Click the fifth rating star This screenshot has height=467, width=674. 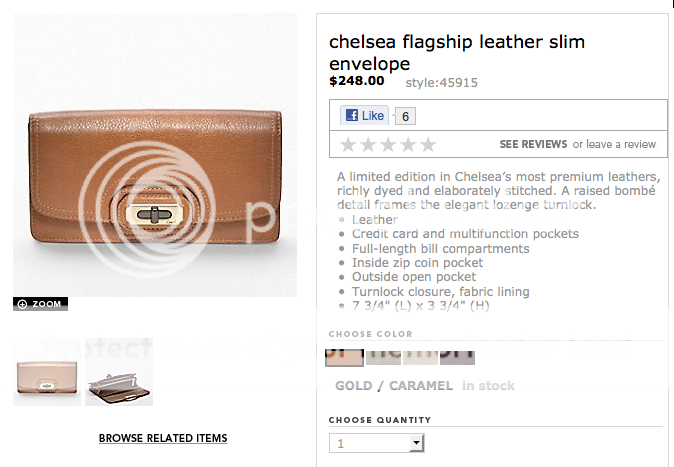pos(429,145)
